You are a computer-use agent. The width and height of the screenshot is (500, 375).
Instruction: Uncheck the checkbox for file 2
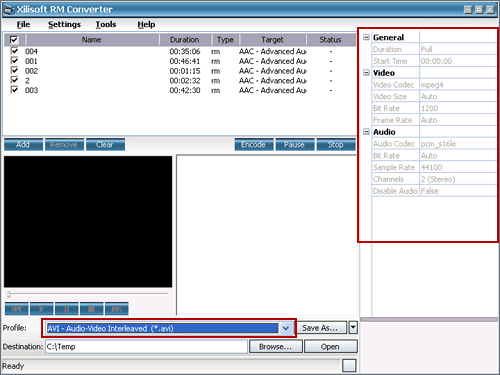coord(14,80)
